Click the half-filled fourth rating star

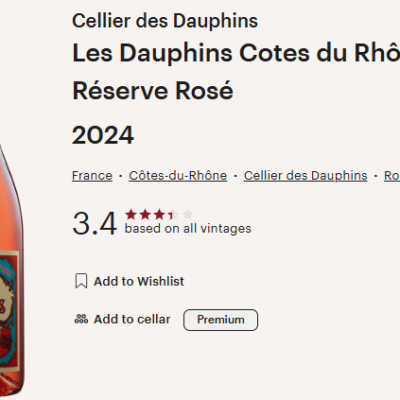coord(173,214)
